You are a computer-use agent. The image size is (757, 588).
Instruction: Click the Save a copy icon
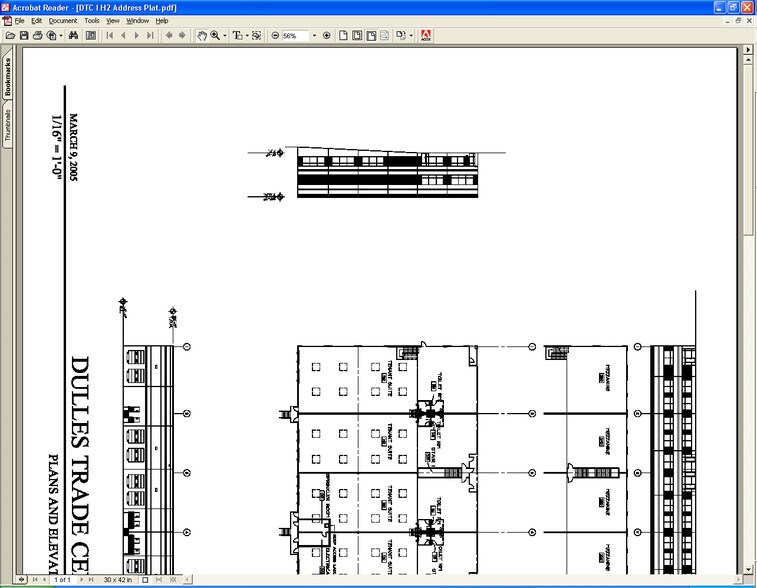[24, 35]
